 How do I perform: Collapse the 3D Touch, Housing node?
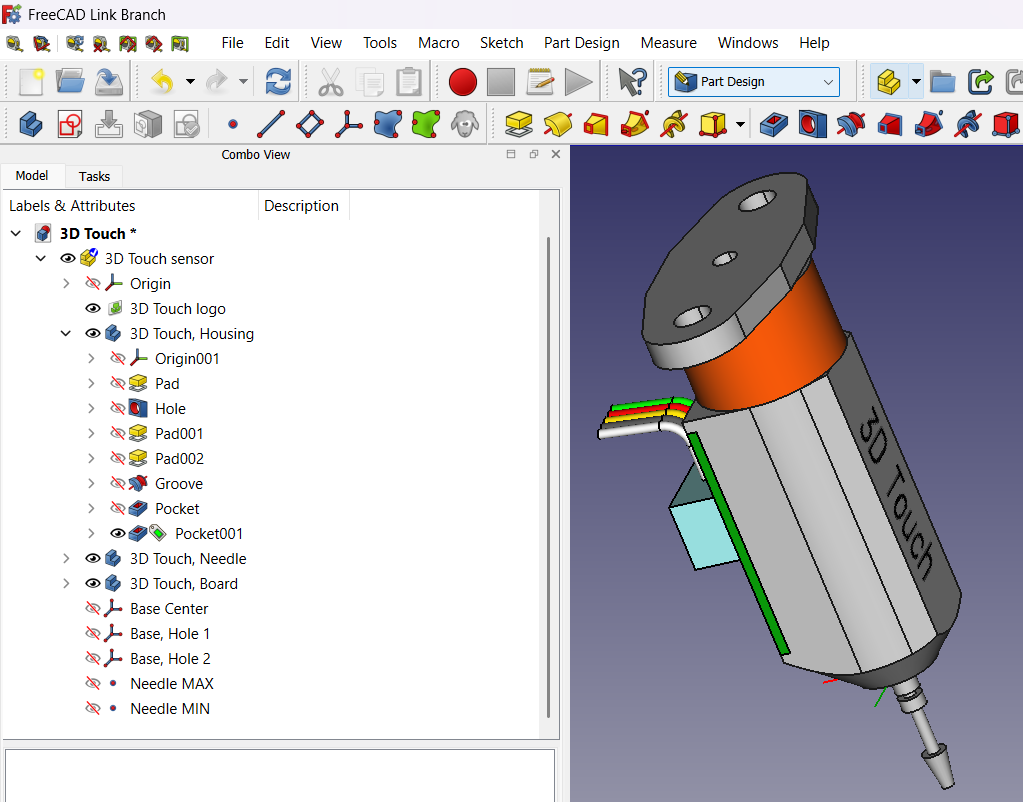[66, 333]
